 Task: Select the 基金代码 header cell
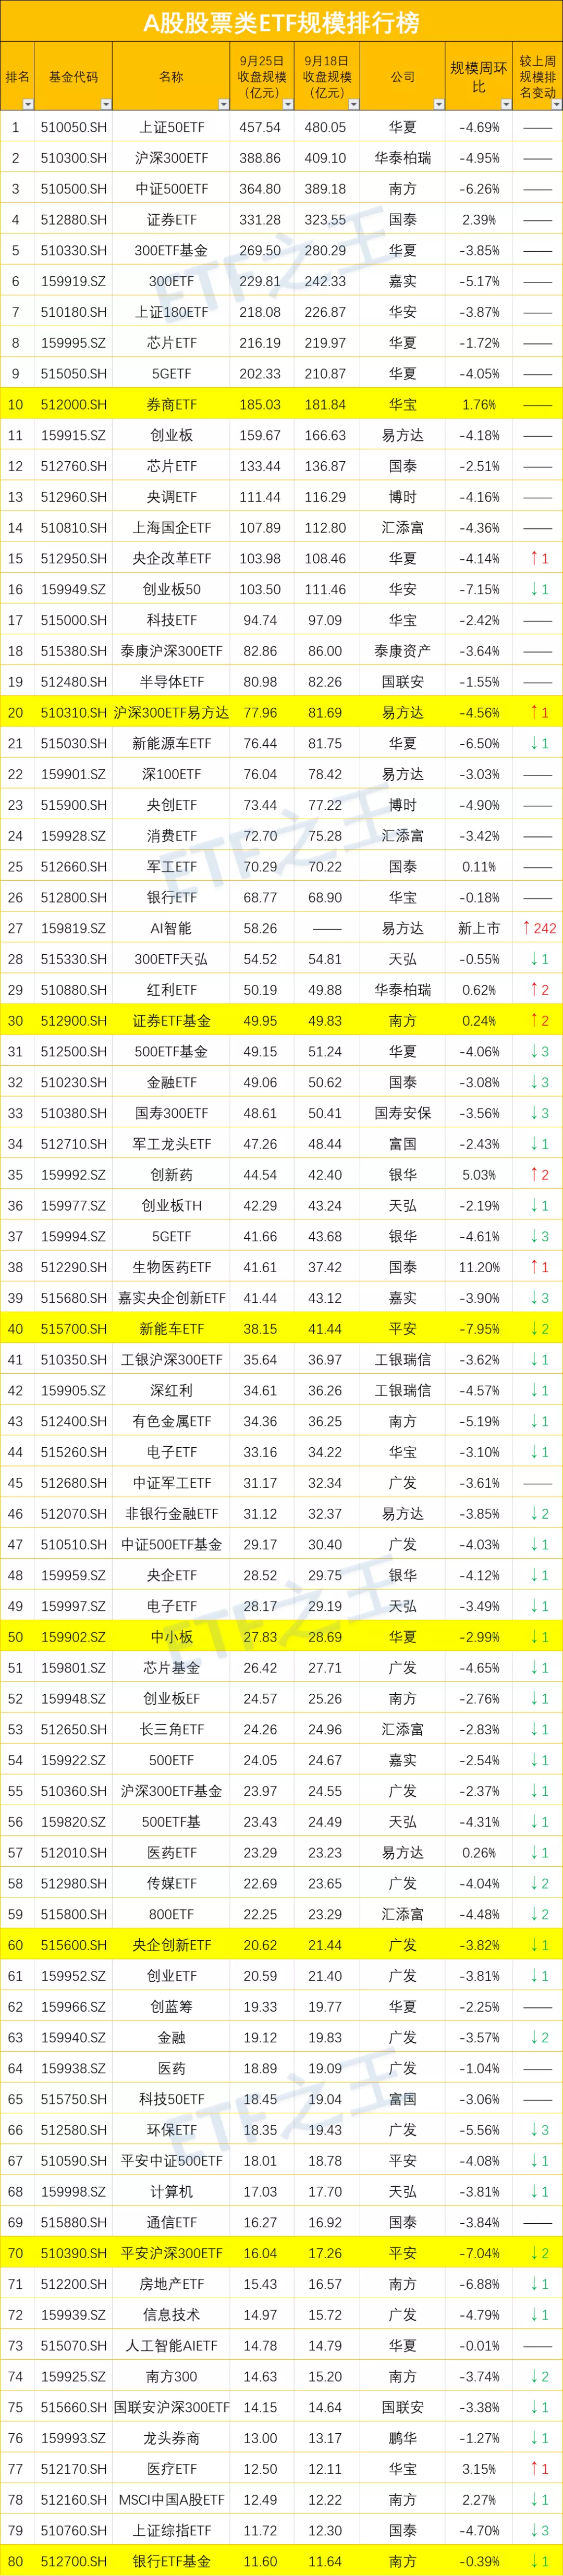pyautogui.click(x=73, y=77)
